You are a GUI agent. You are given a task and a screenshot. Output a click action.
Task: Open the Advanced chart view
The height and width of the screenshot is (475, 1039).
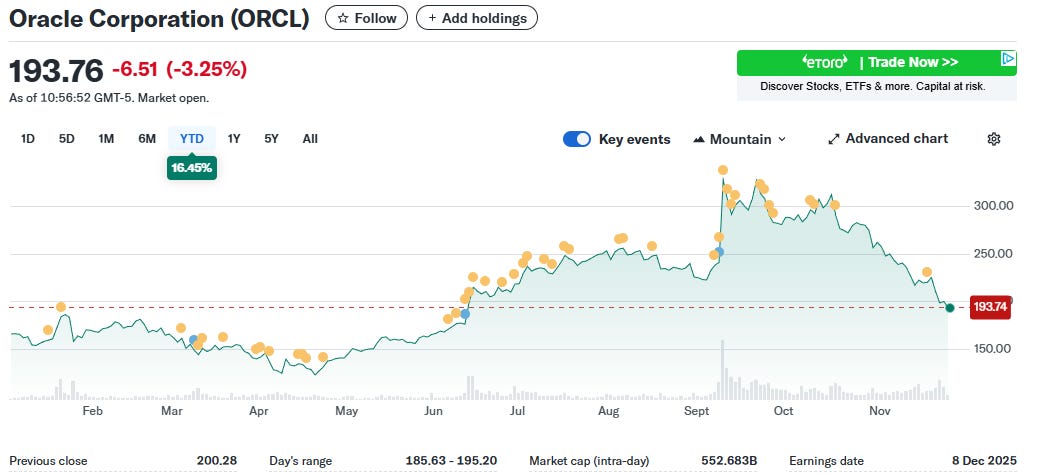(x=888, y=138)
